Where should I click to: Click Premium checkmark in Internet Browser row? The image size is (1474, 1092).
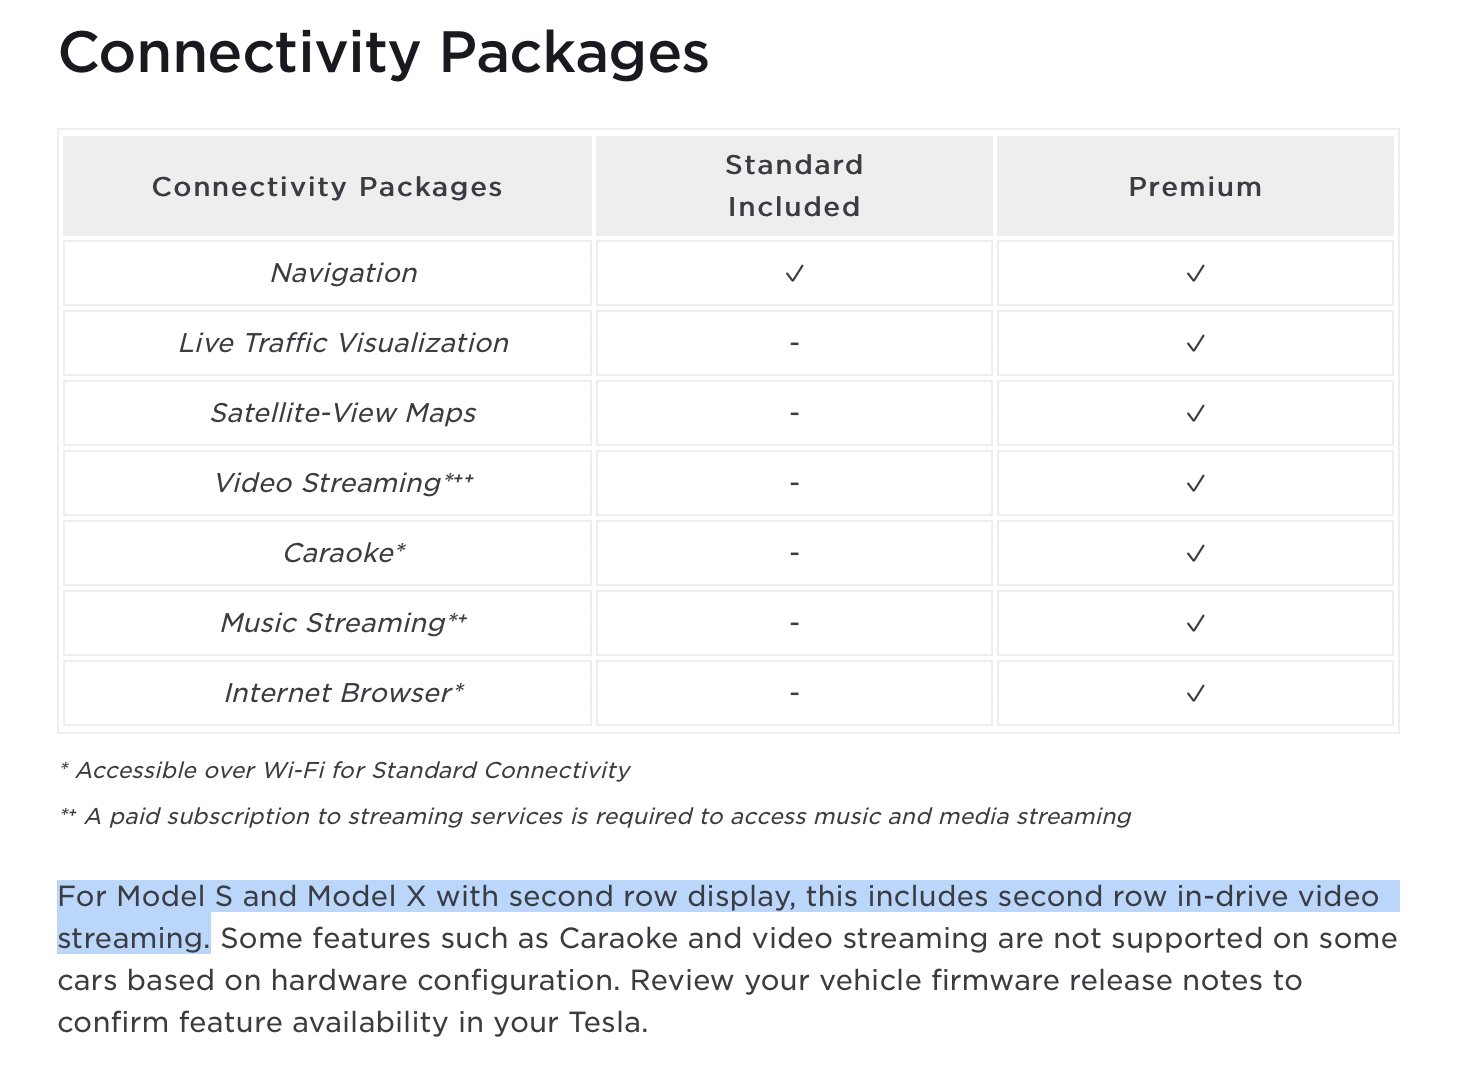click(x=1195, y=693)
